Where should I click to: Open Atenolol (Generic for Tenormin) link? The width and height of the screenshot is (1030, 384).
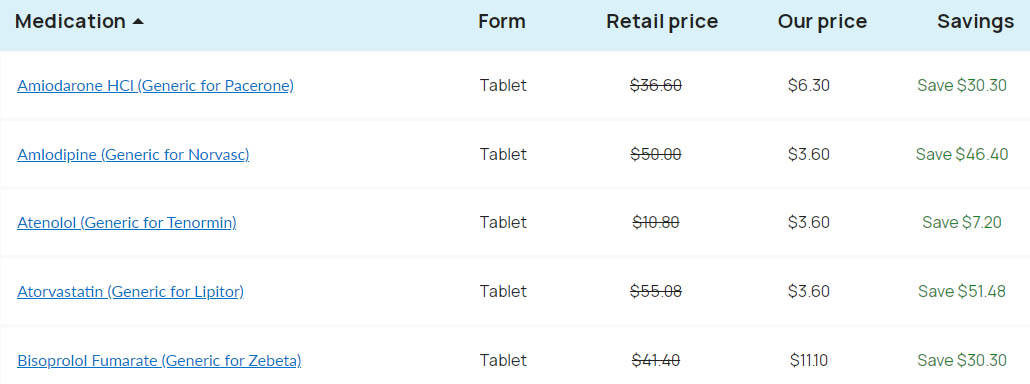coord(127,223)
